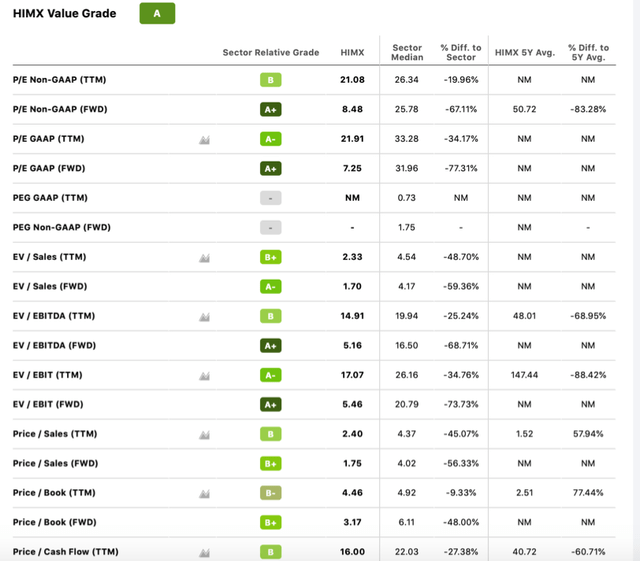Click the HIMX Value Grade heading
Image resolution: width=640 pixels, height=561 pixels.
click(64, 13)
